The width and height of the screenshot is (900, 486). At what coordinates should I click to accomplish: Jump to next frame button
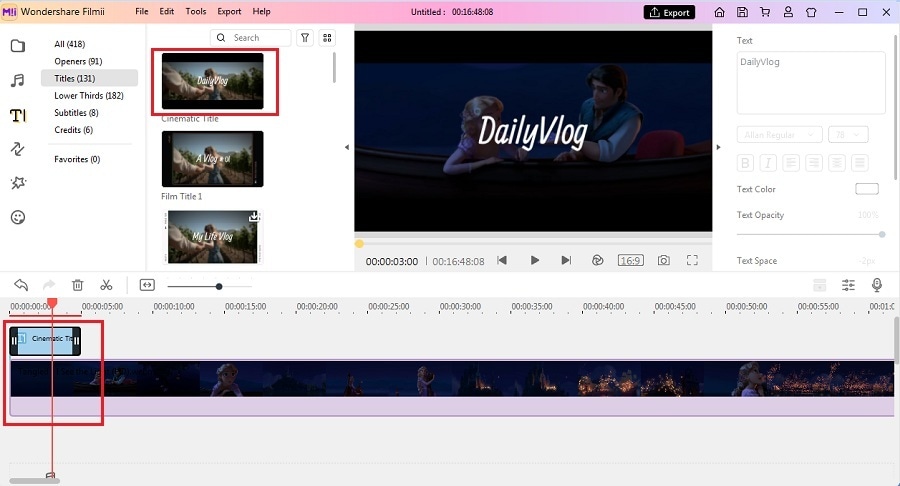point(566,261)
